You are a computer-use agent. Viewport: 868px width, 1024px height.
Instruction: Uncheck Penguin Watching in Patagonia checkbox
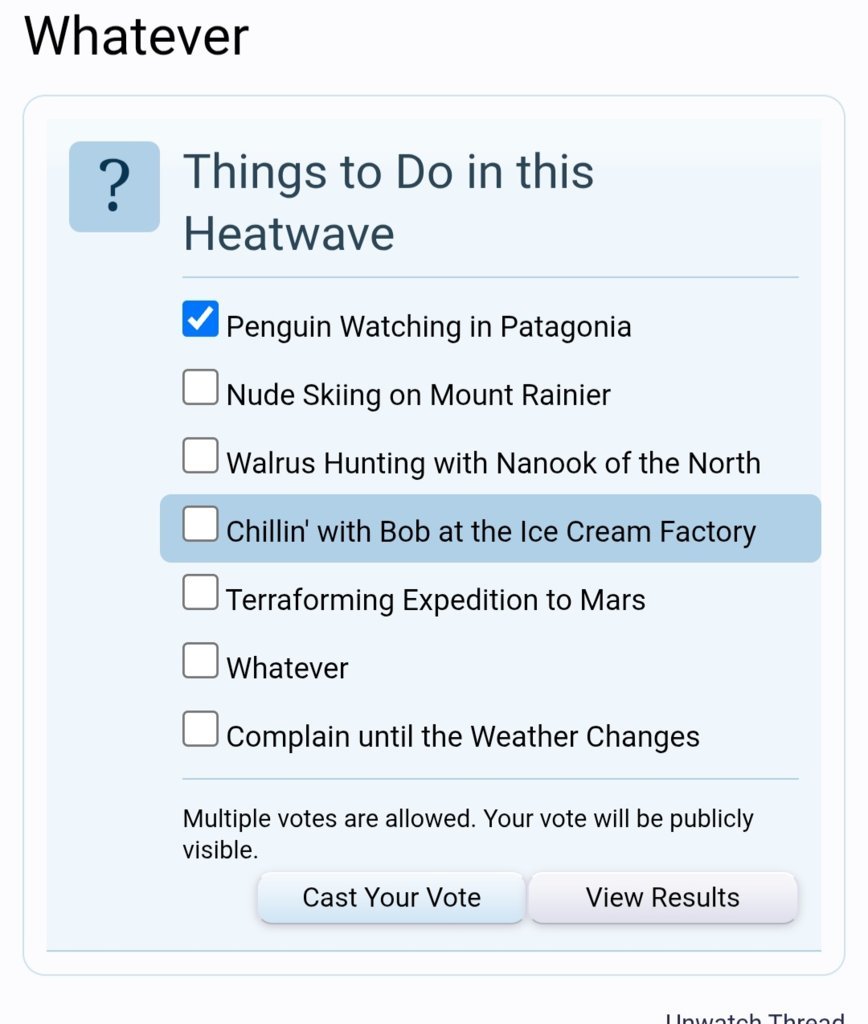click(201, 319)
